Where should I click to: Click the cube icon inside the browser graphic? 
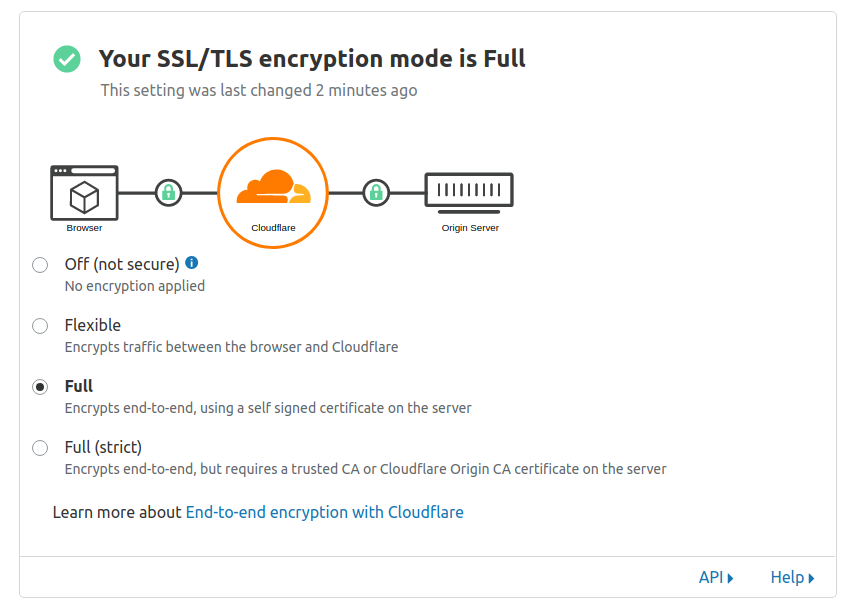(x=84, y=197)
